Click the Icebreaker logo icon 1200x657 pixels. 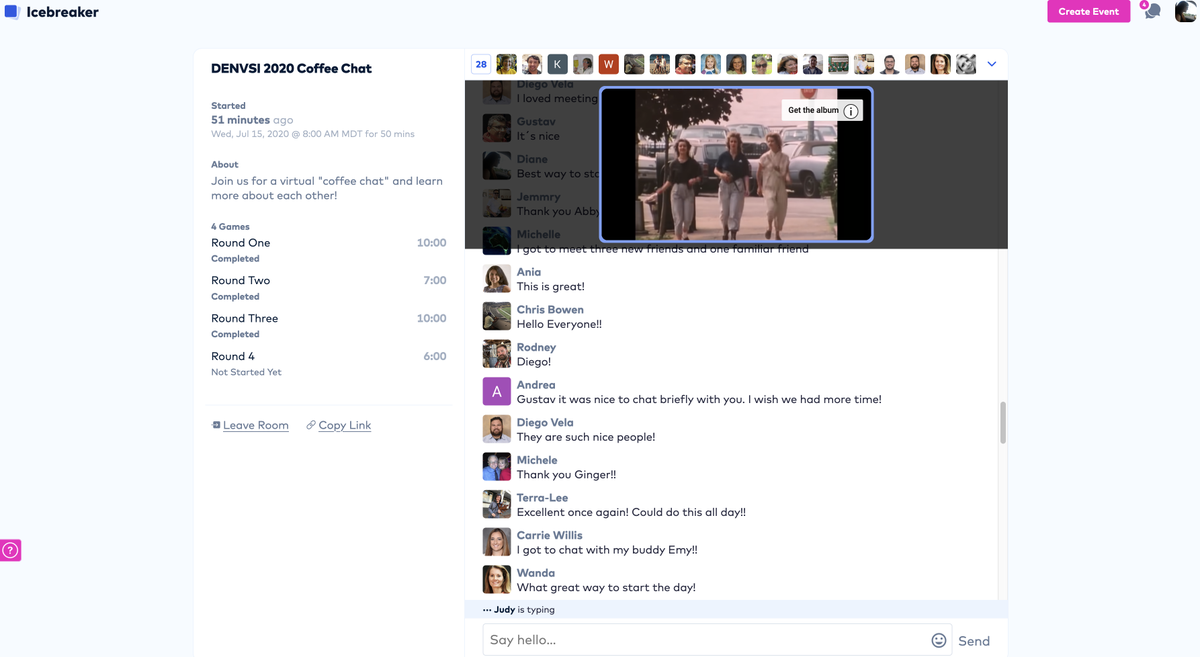point(12,12)
